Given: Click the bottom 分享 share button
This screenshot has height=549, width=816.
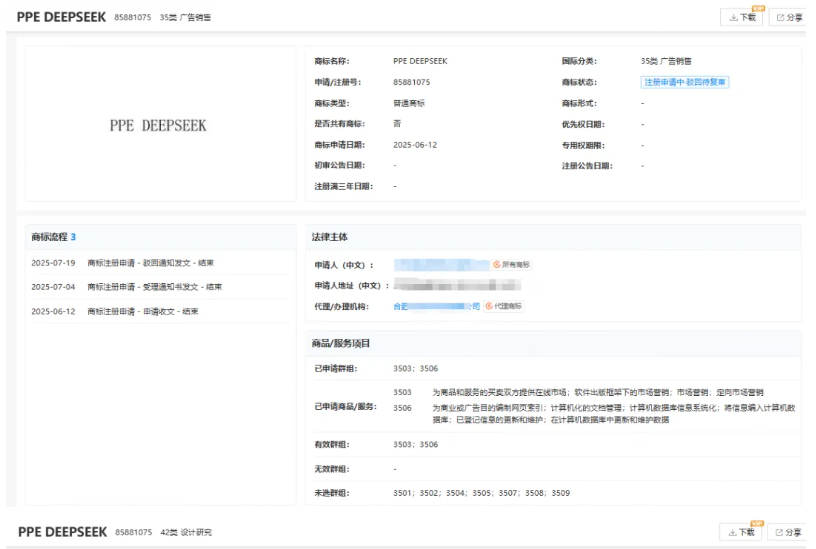Looking at the screenshot, I should [x=787, y=532].
